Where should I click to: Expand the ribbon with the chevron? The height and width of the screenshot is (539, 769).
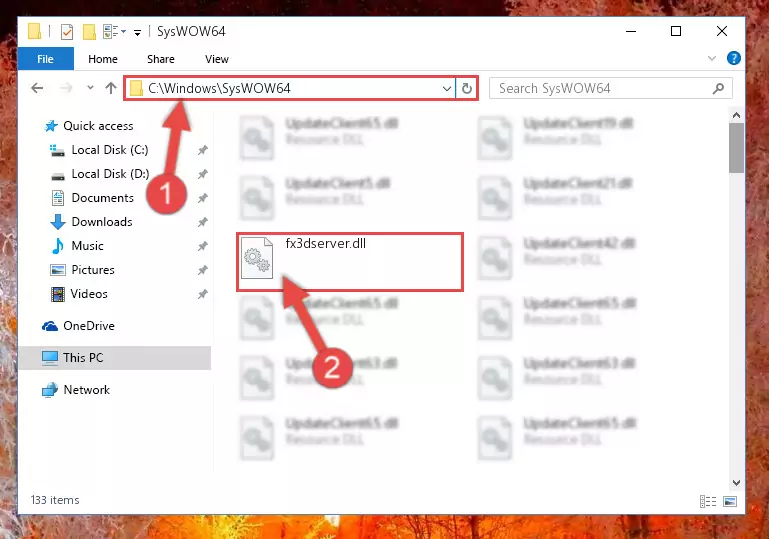pos(712,58)
